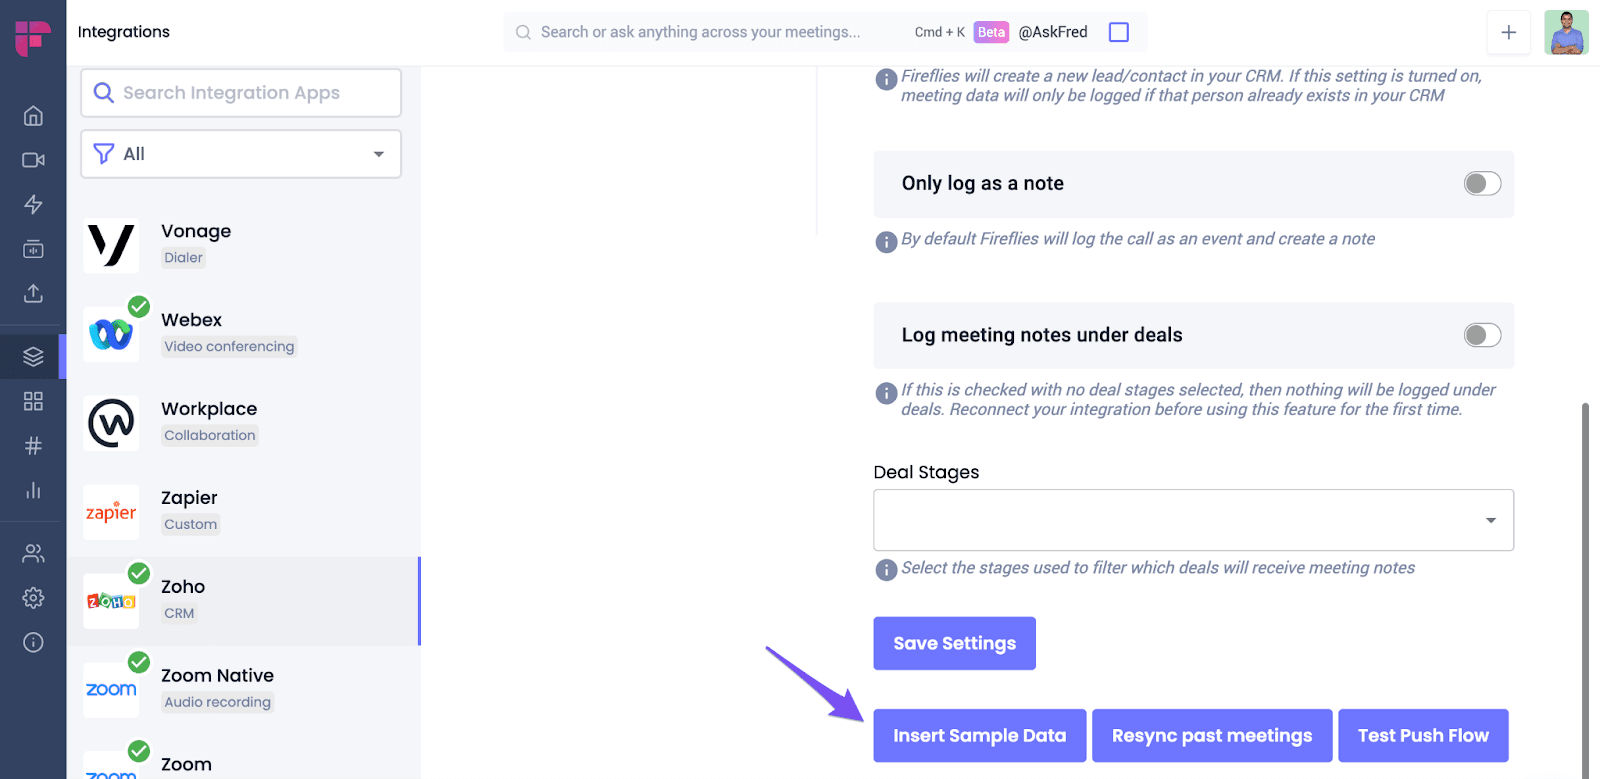This screenshot has width=1600, height=779.
Task: Focus Search Integration Apps field
Action: 241,93
